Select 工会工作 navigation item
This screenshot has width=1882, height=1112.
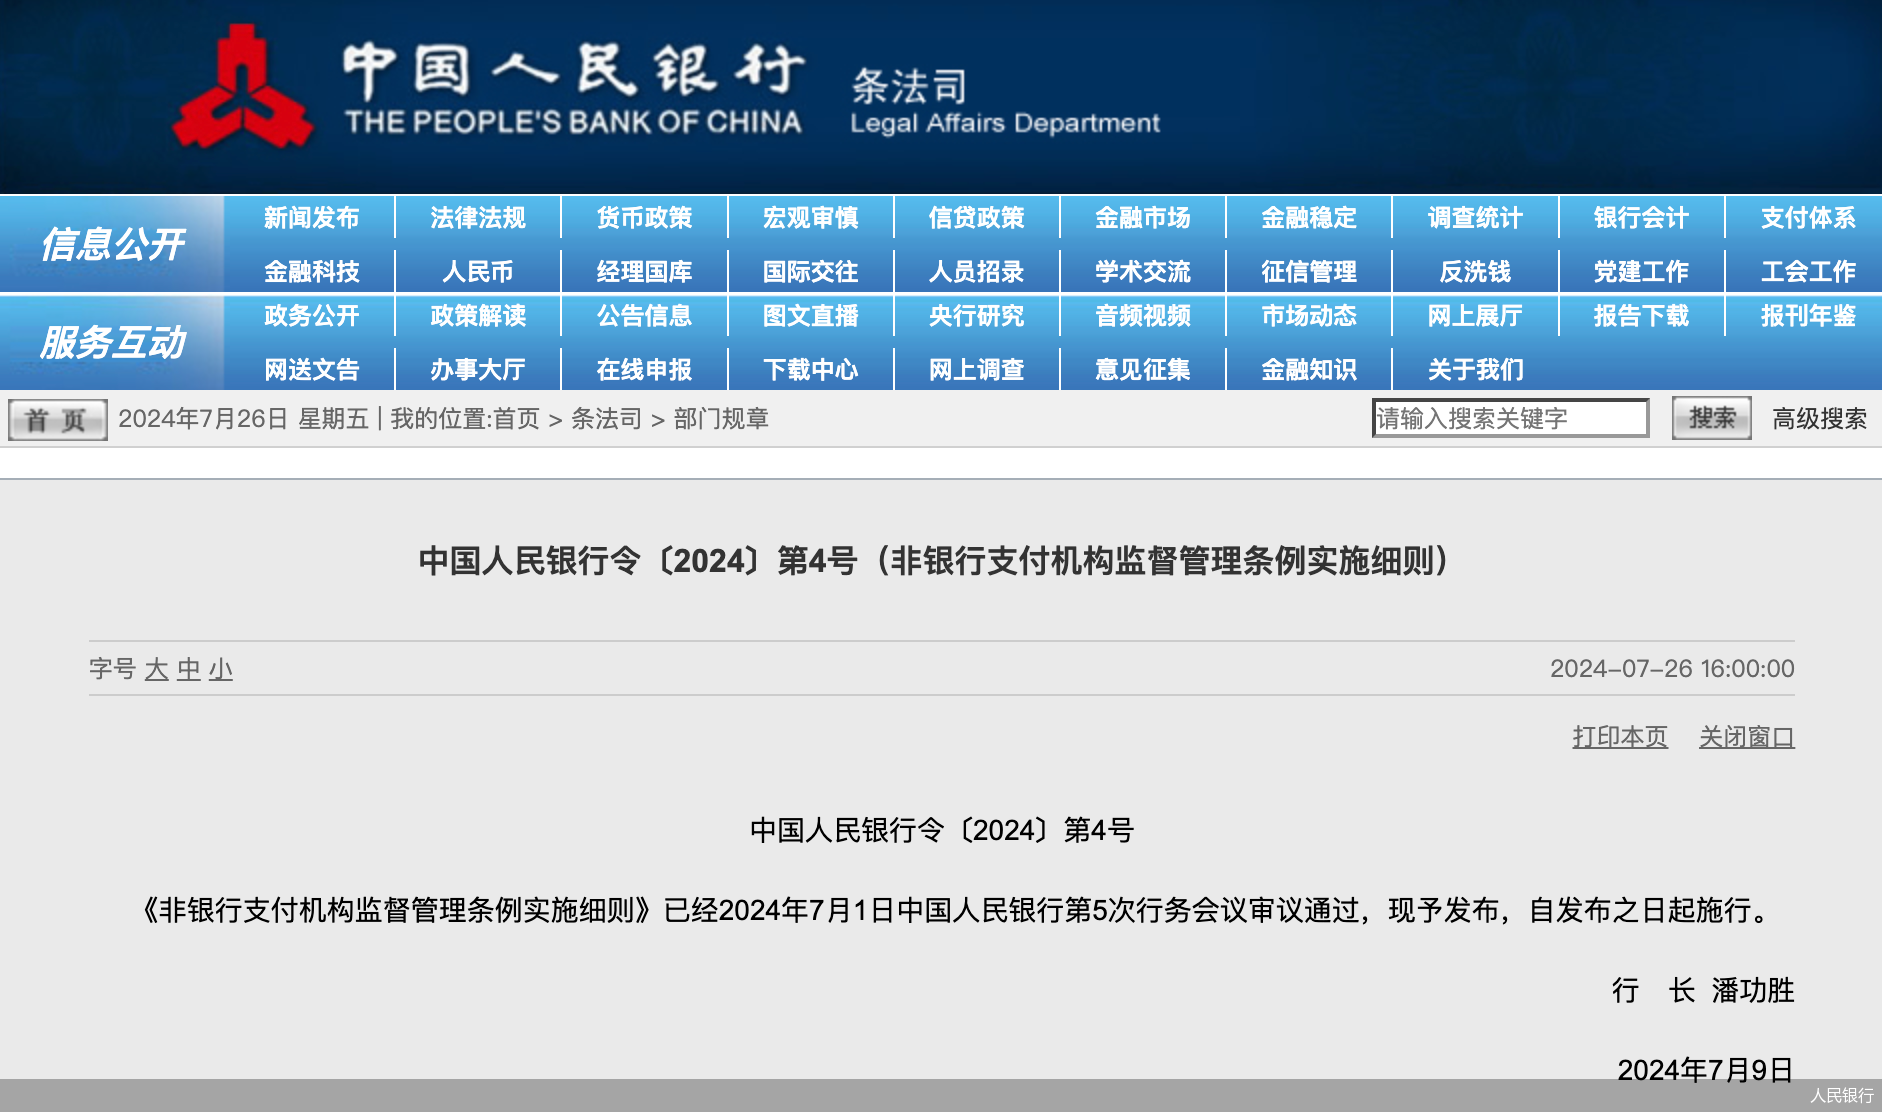(1808, 271)
